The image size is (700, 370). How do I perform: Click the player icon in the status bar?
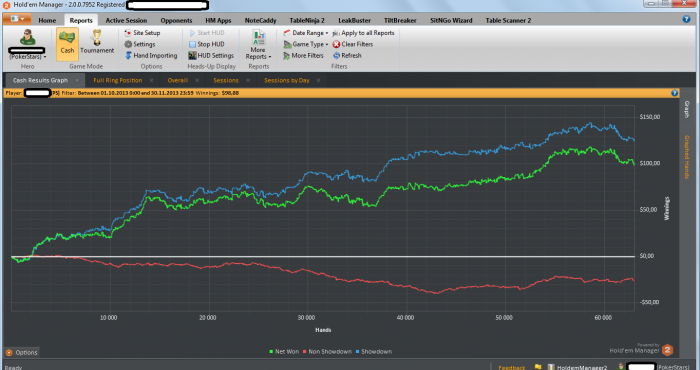pyautogui.click(x=621, y=367)
